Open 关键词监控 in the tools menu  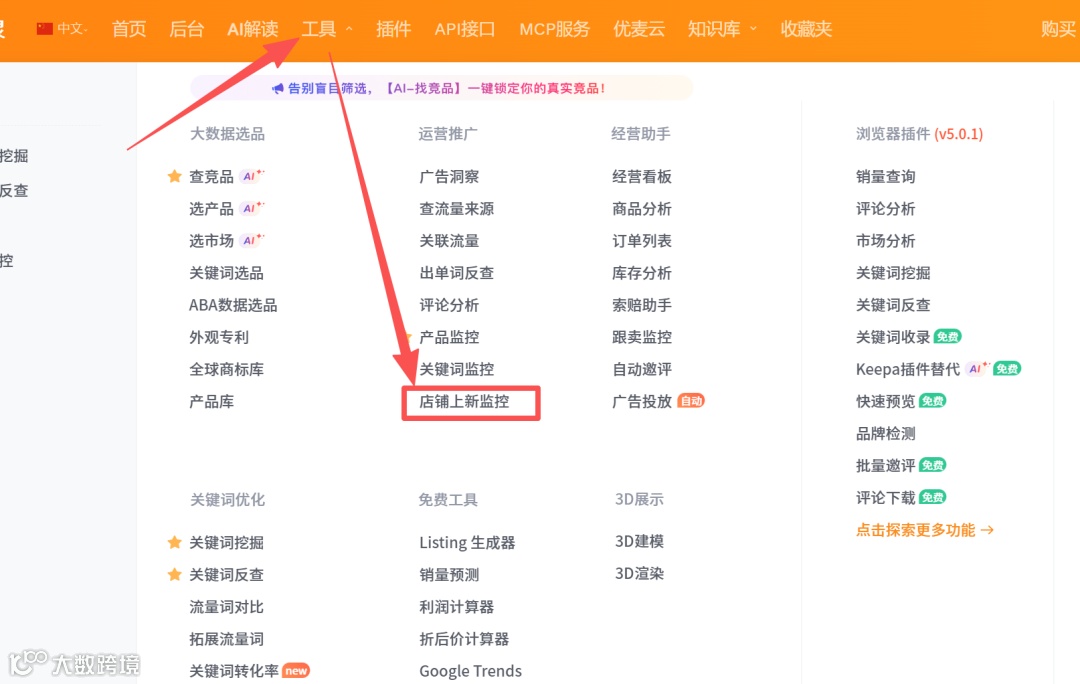tap(457, 369)
